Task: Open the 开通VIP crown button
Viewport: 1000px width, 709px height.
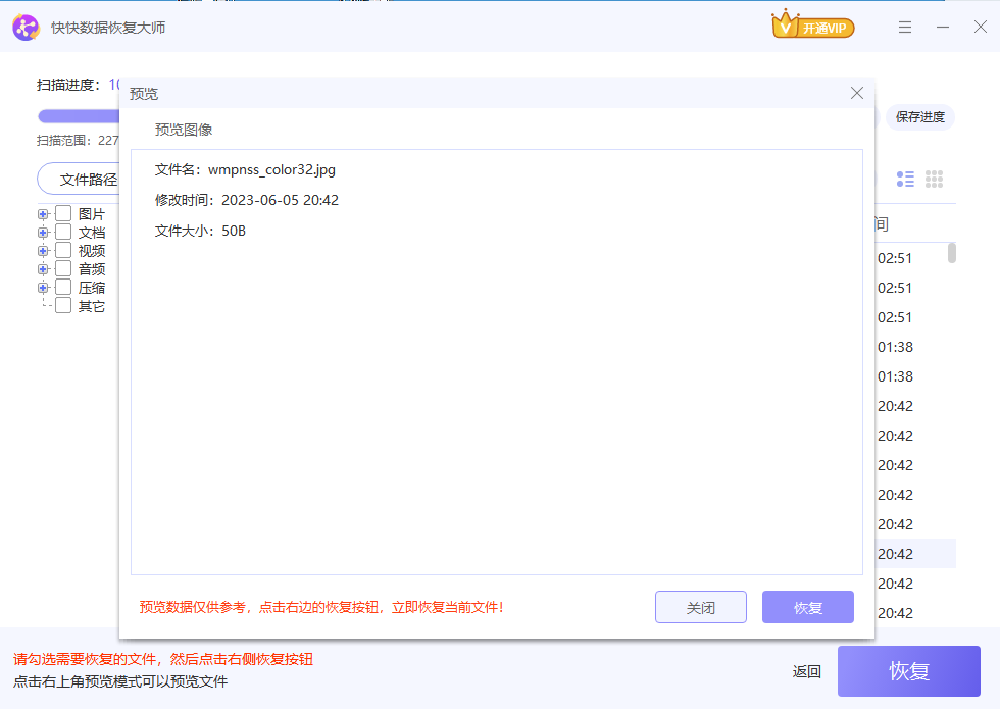Action: point(812,26)
